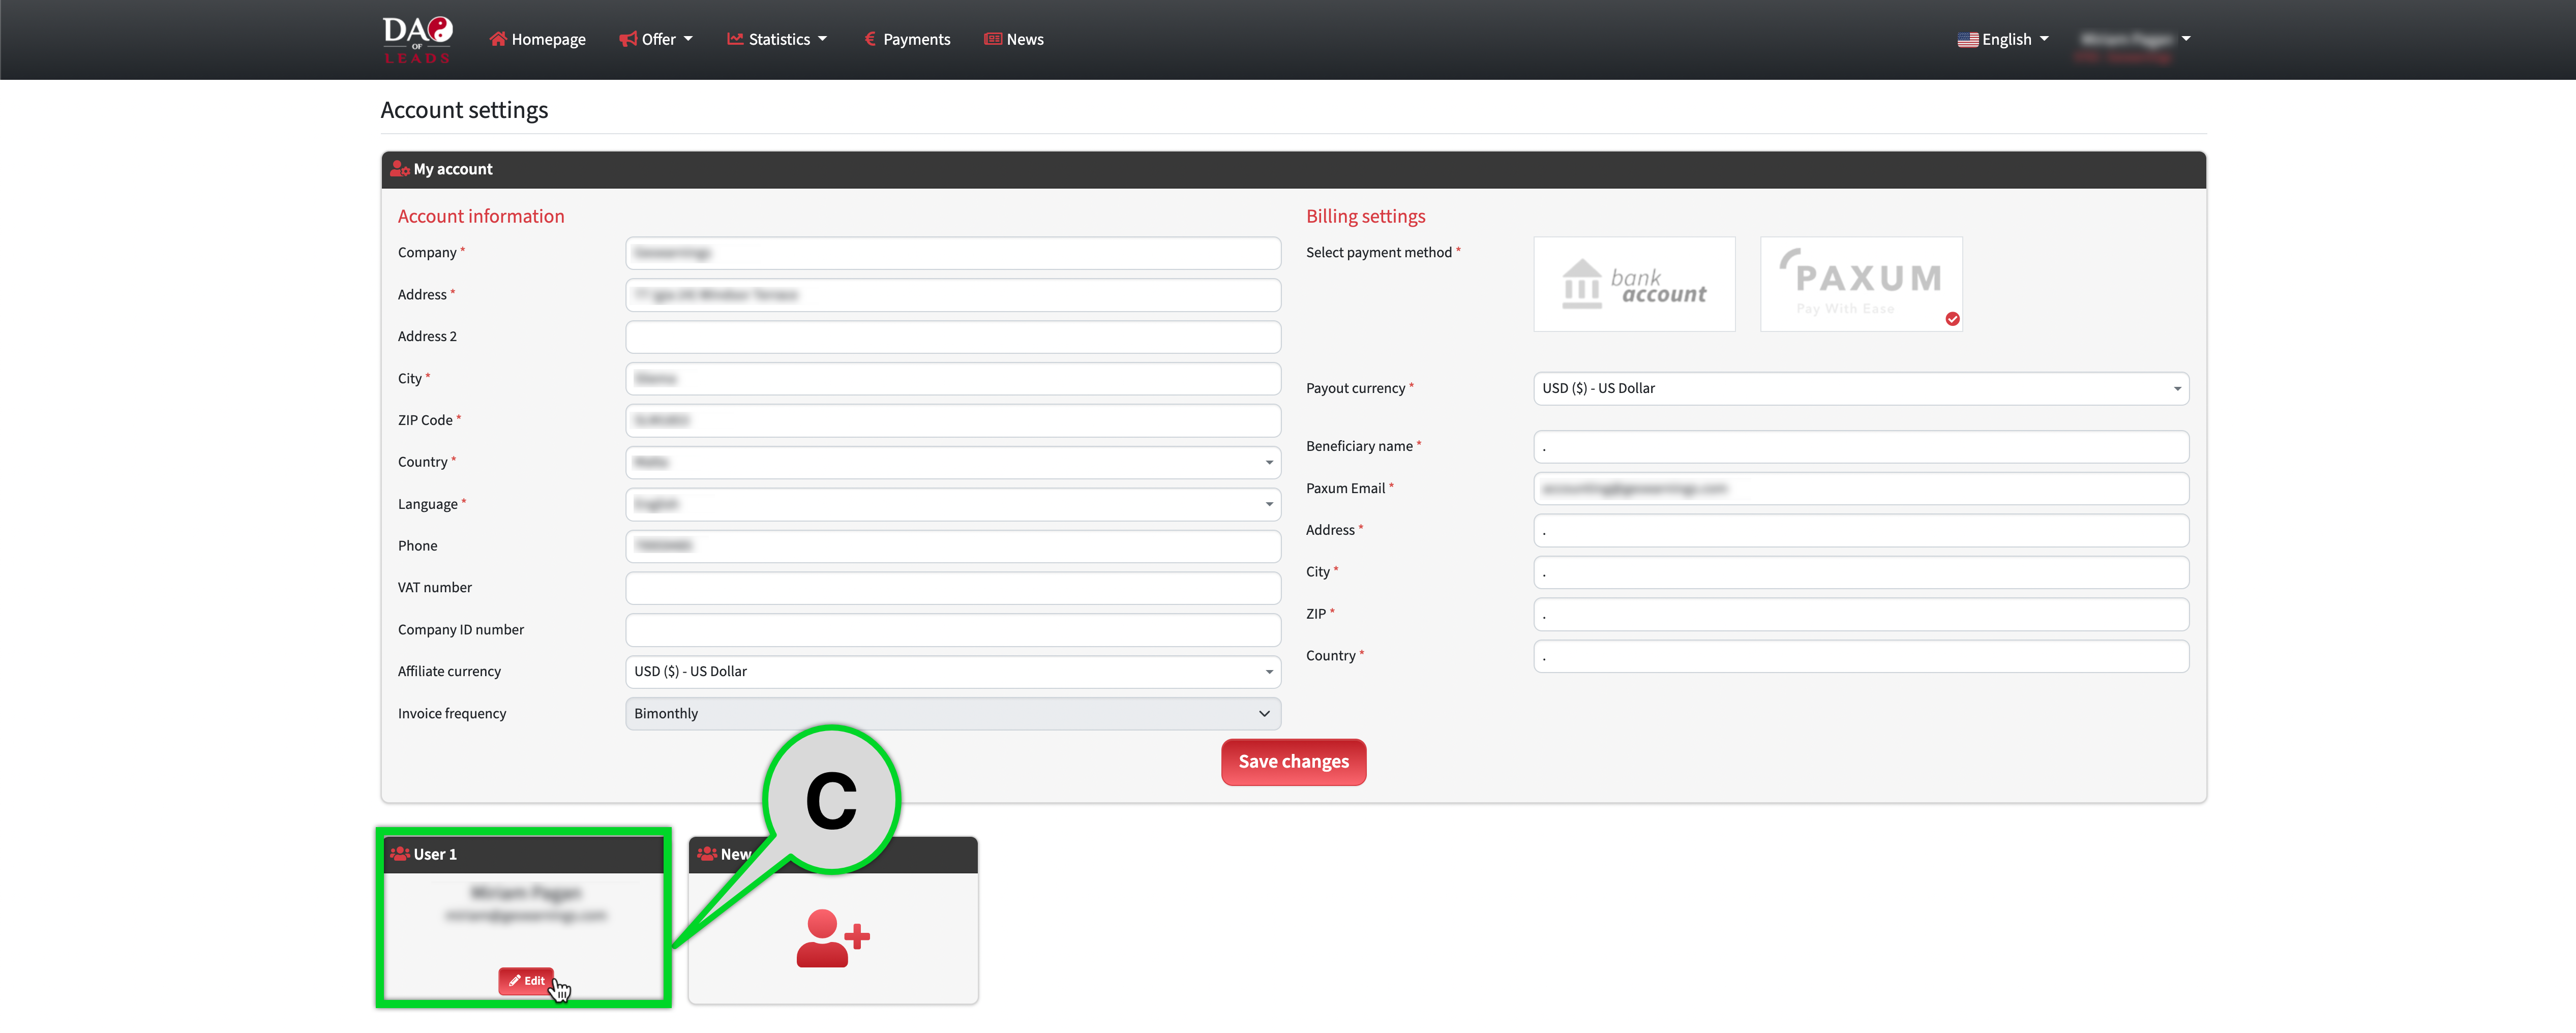Click the User 1 panel header icon
The image size is (2576, 1033).
click(x=400, y=854)
